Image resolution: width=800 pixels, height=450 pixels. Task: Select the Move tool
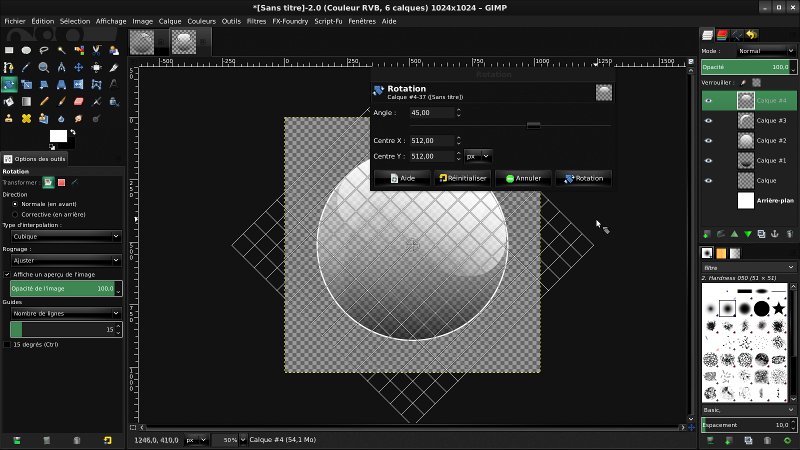coord(79,67)
